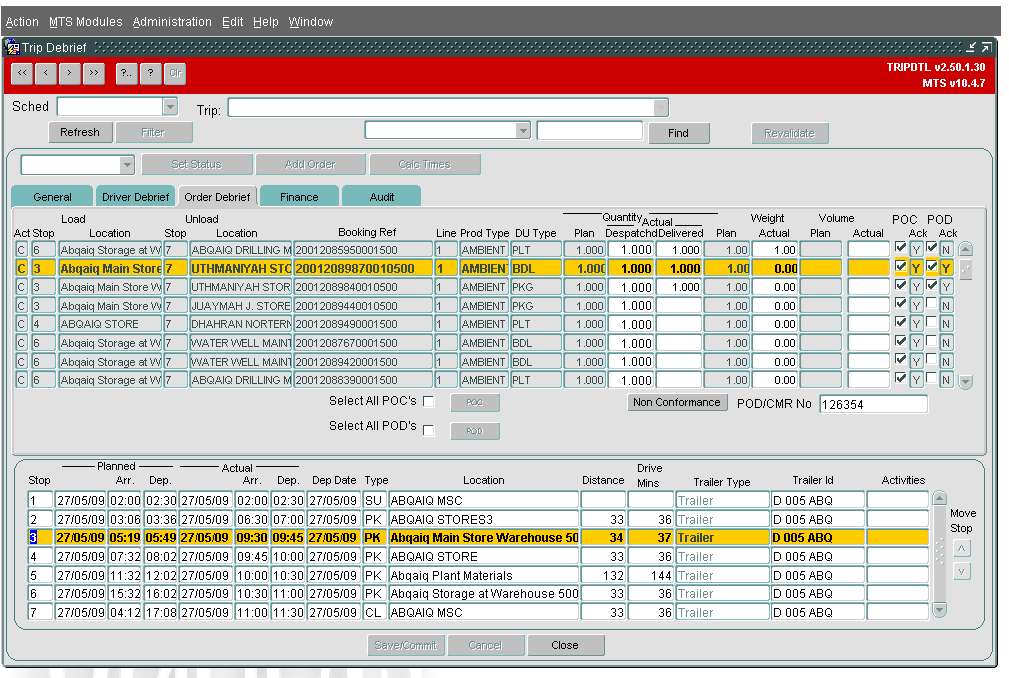Toggle POD checkbox for booking 20012089840010500
The image size is (1009, 678).
(932, 285)
